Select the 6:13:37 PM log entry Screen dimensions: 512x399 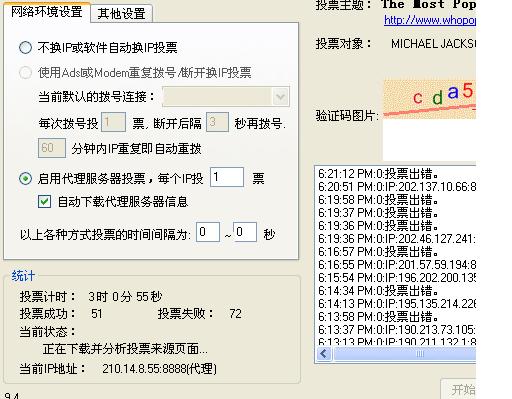click(397, 330)
